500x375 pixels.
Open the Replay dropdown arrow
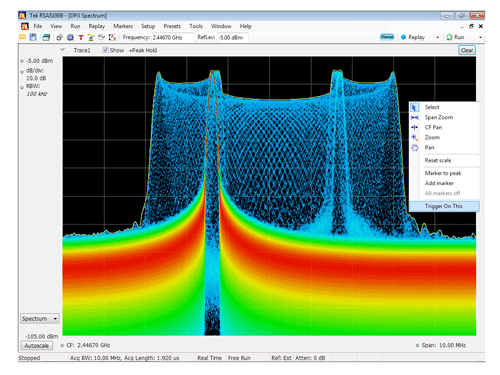438,37
